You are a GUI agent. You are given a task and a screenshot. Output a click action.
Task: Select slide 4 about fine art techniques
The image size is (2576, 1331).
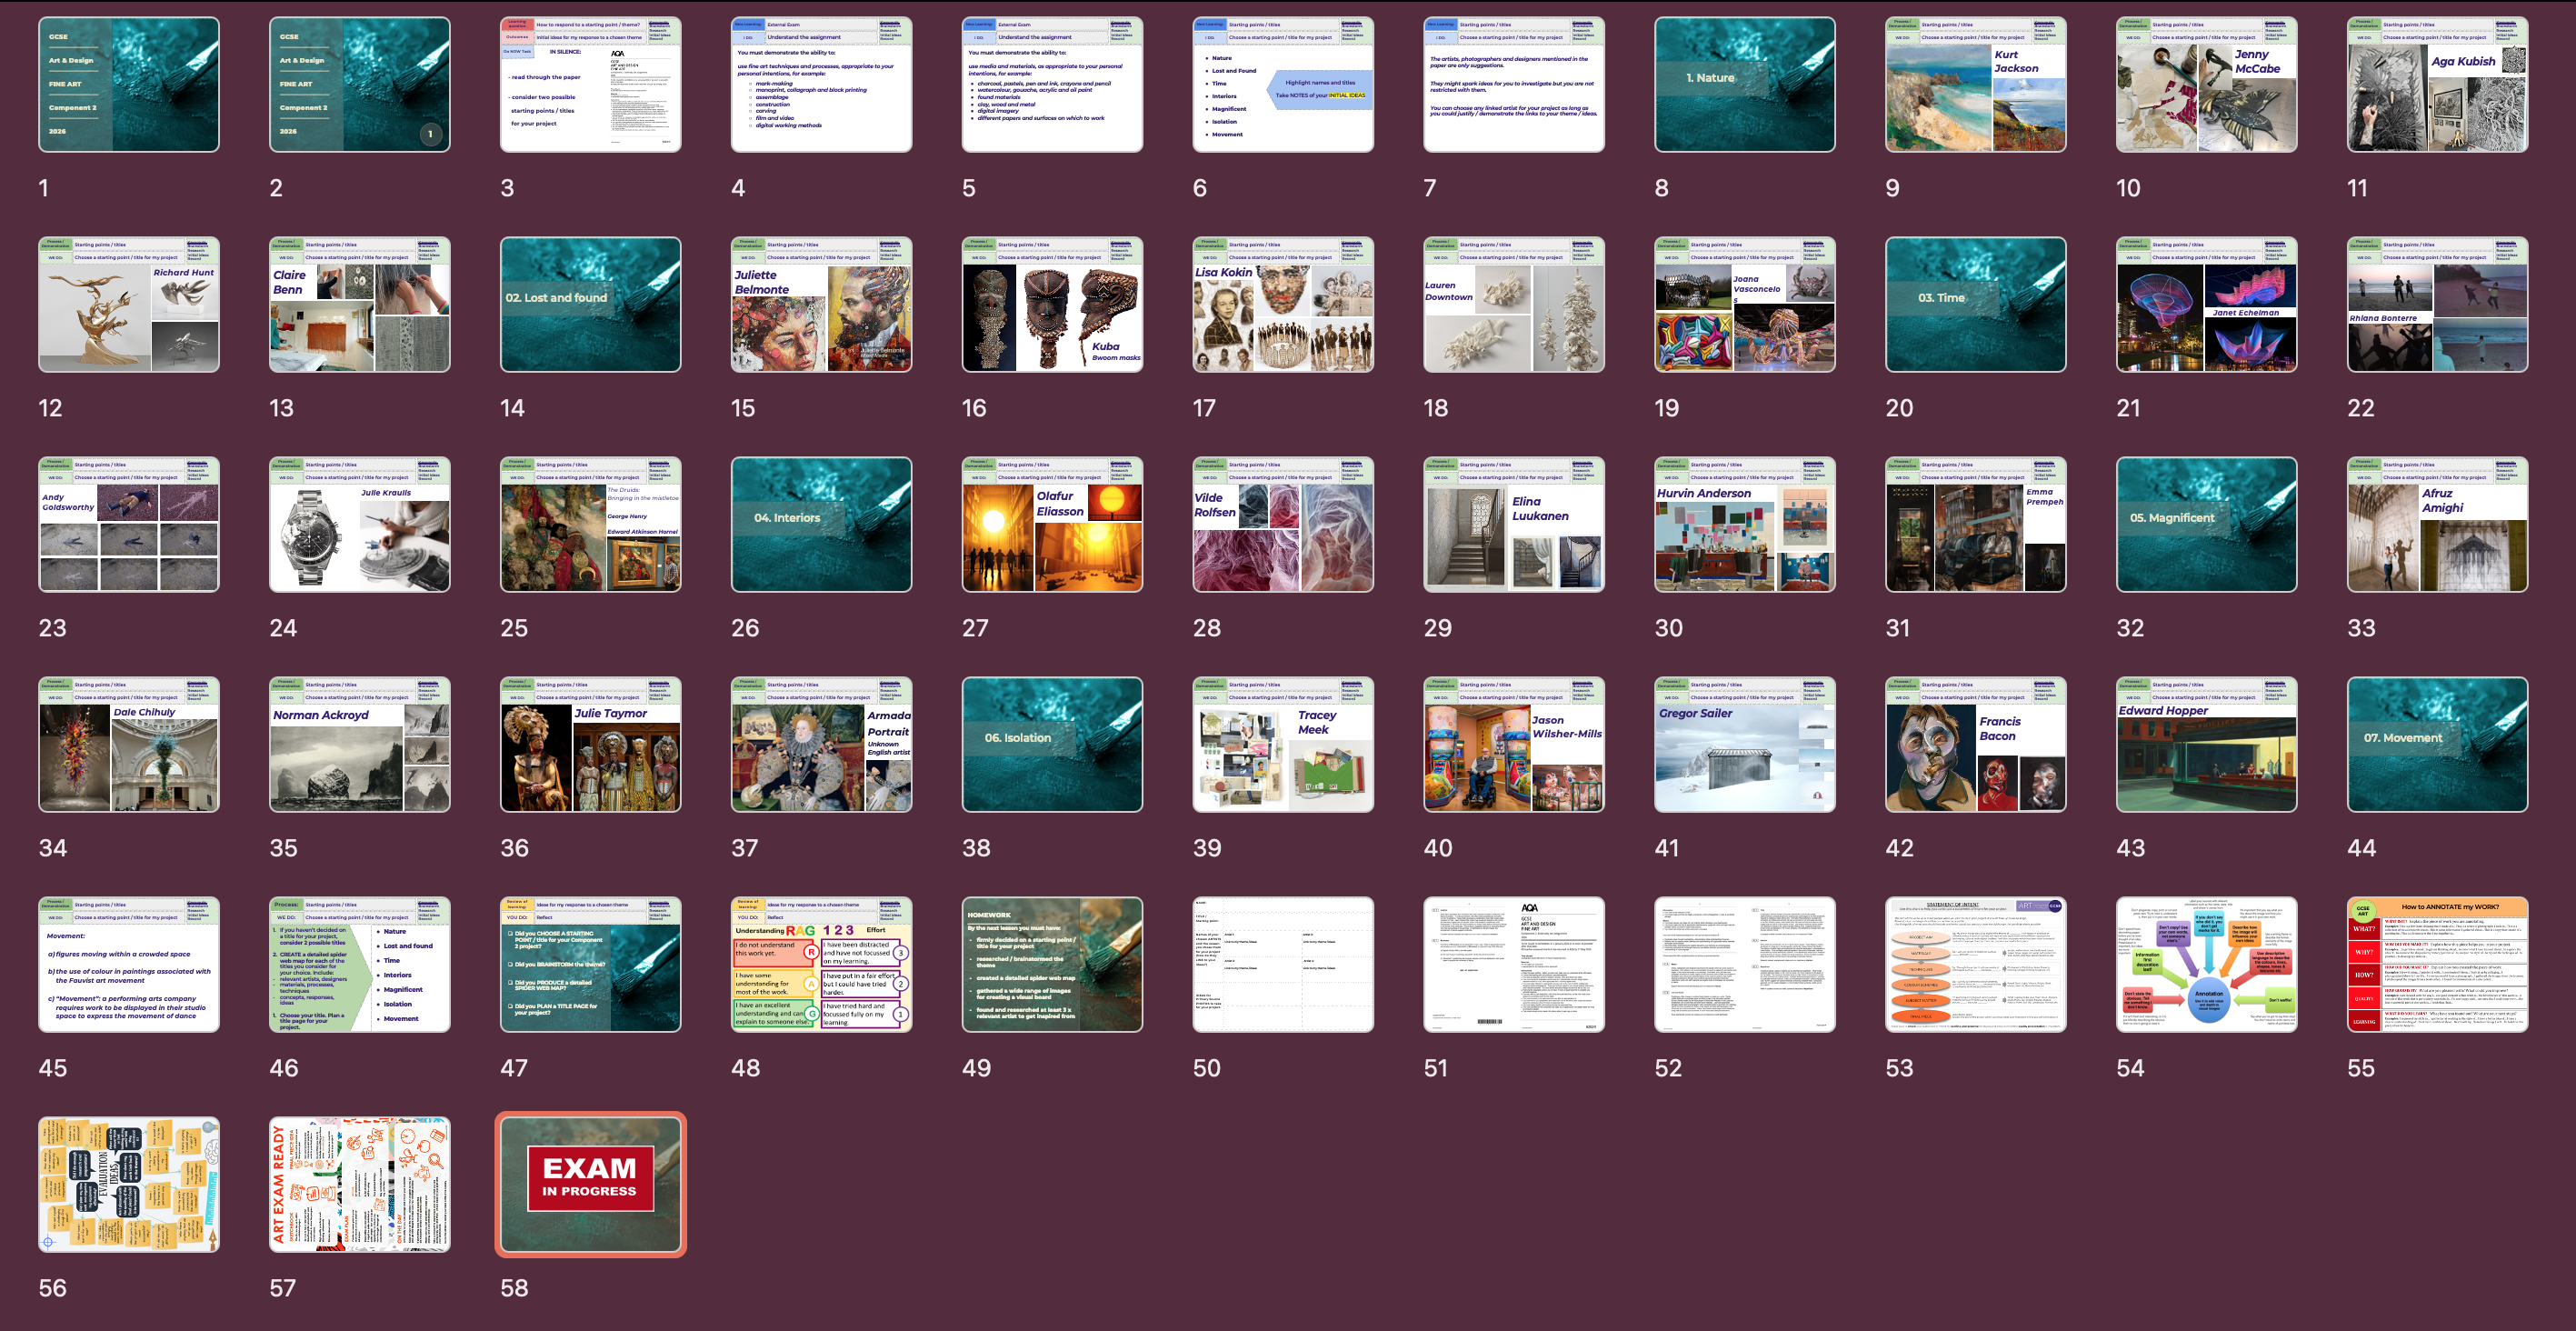pos(822,85)
